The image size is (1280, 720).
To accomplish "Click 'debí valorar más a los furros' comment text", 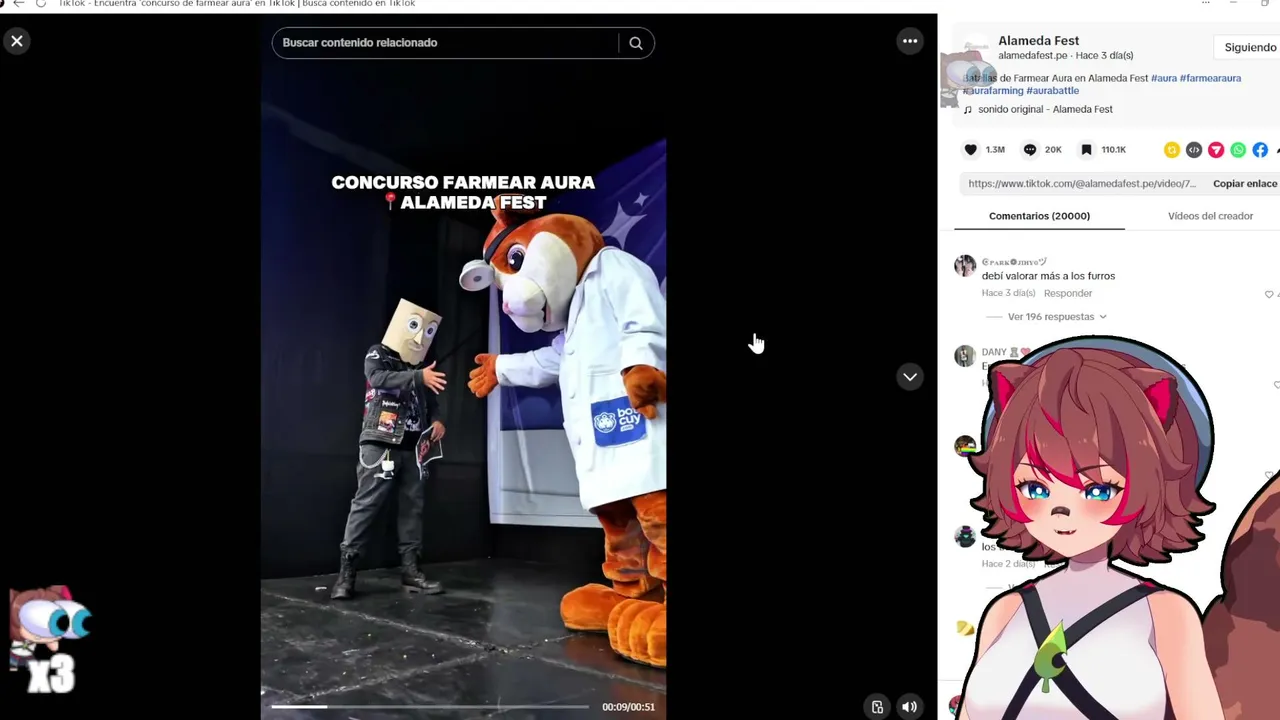I will pos(1048,277).
